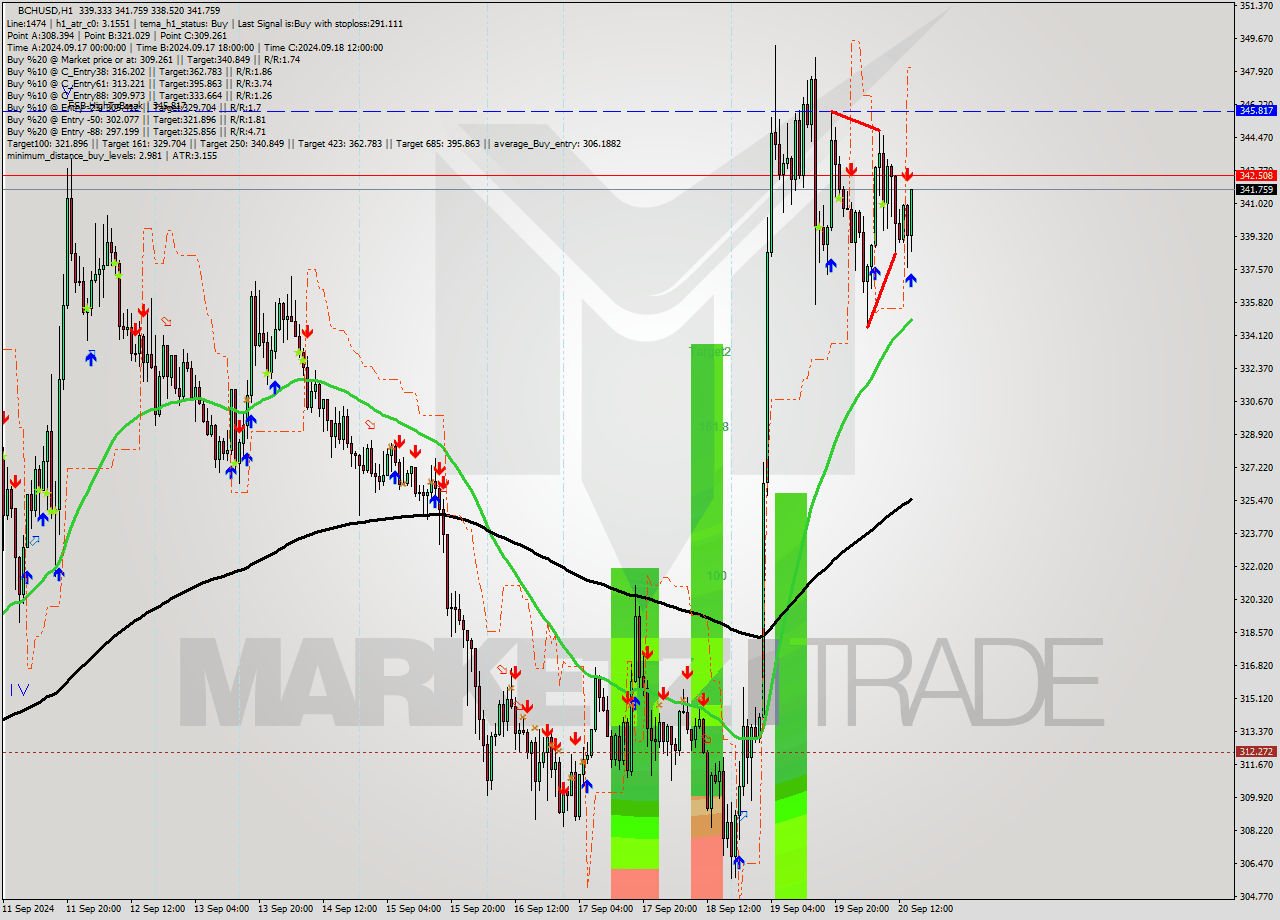
Task: Click the 'Buy %20 @ Entry -50: 302.077' line
Action: click(136, 119)
